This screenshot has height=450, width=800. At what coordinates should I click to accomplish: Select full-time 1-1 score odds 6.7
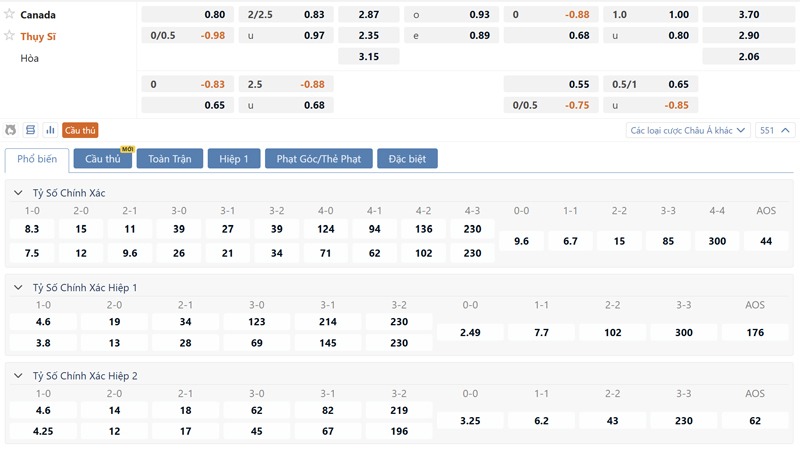[570, 241]
